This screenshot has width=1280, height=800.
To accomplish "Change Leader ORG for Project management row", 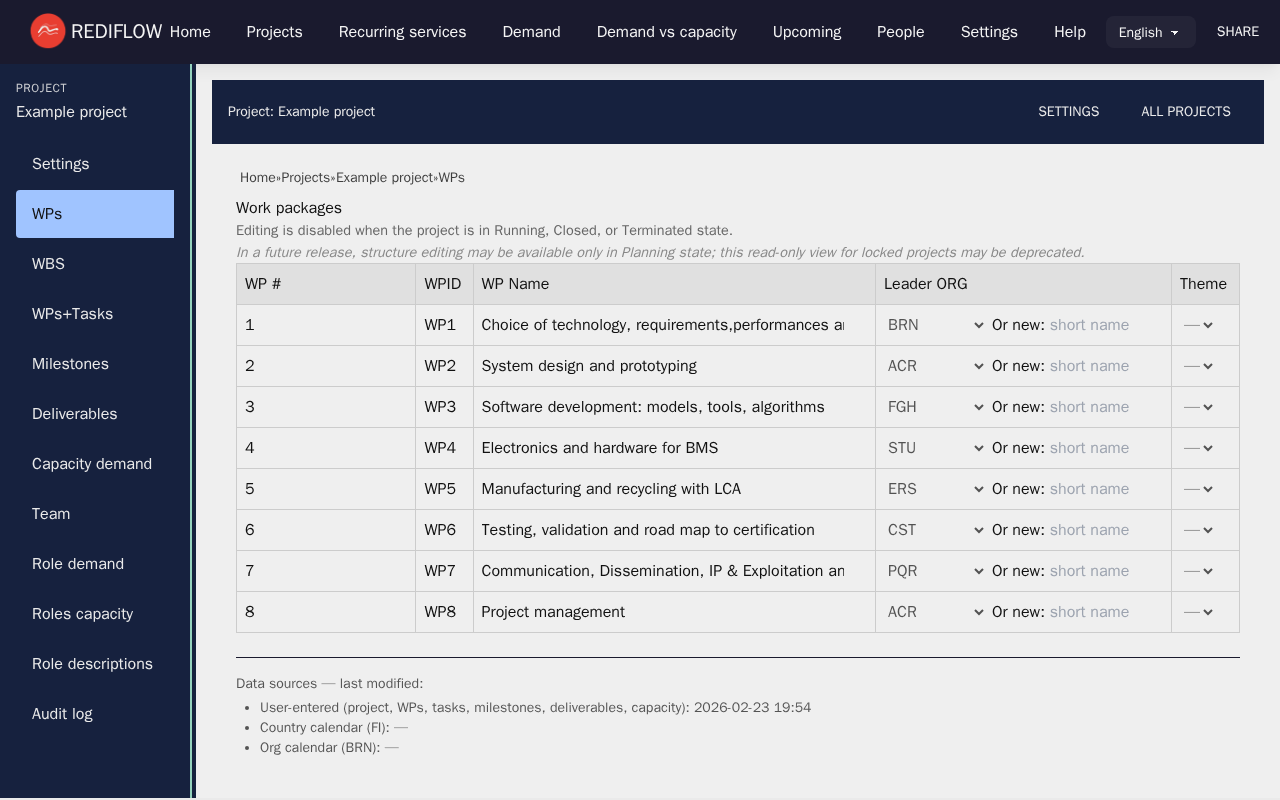I will pos(935,612).
